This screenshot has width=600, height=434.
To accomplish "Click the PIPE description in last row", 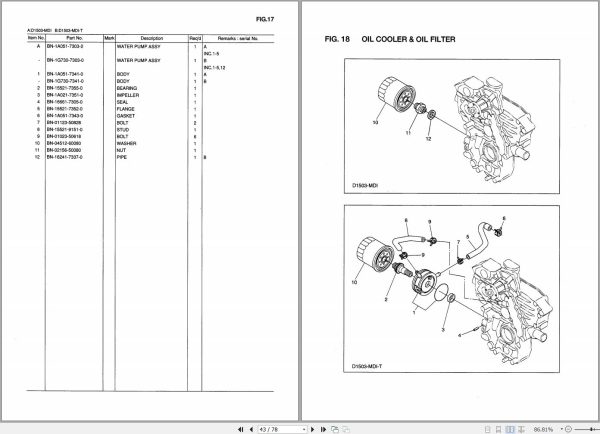I will tap(122, 157).
